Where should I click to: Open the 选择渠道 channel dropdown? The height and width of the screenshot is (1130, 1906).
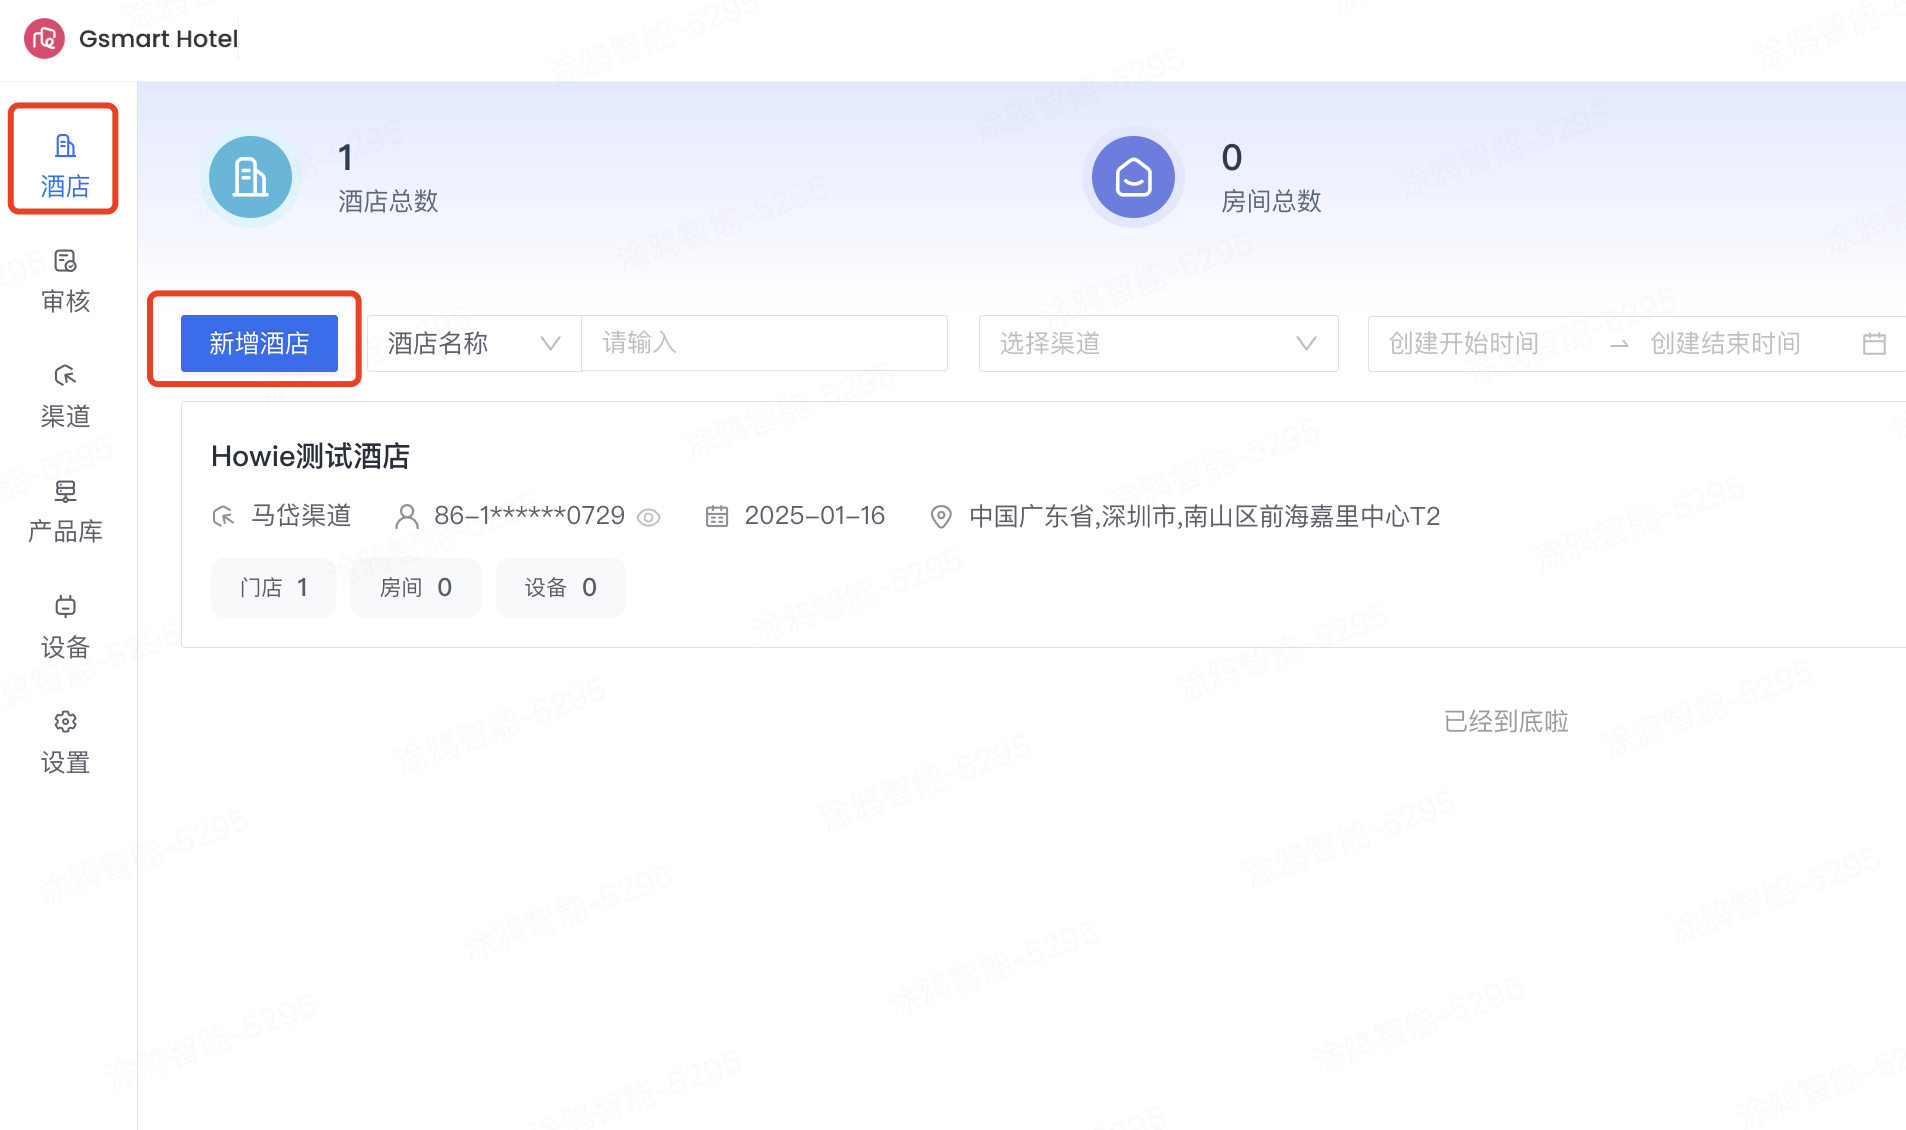(x=1158, y=343)
